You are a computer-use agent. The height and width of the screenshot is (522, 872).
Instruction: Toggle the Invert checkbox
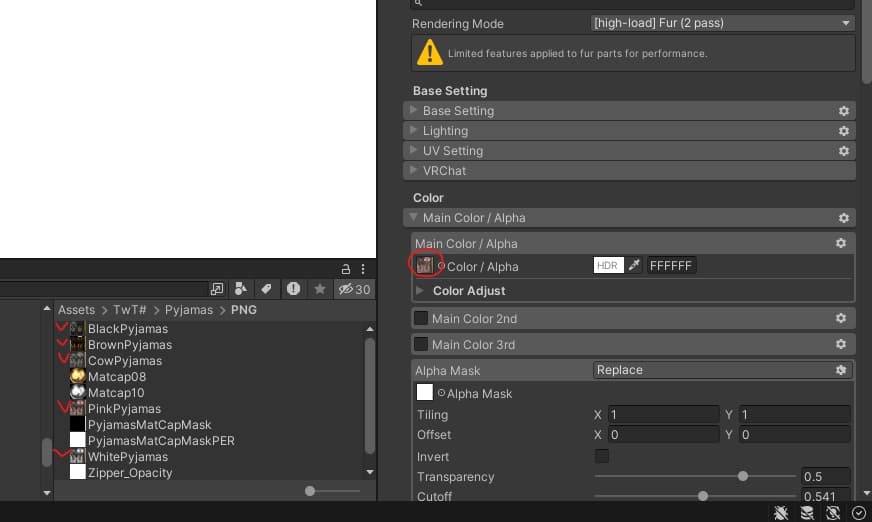pyautogui.click(x=602, y=456)
